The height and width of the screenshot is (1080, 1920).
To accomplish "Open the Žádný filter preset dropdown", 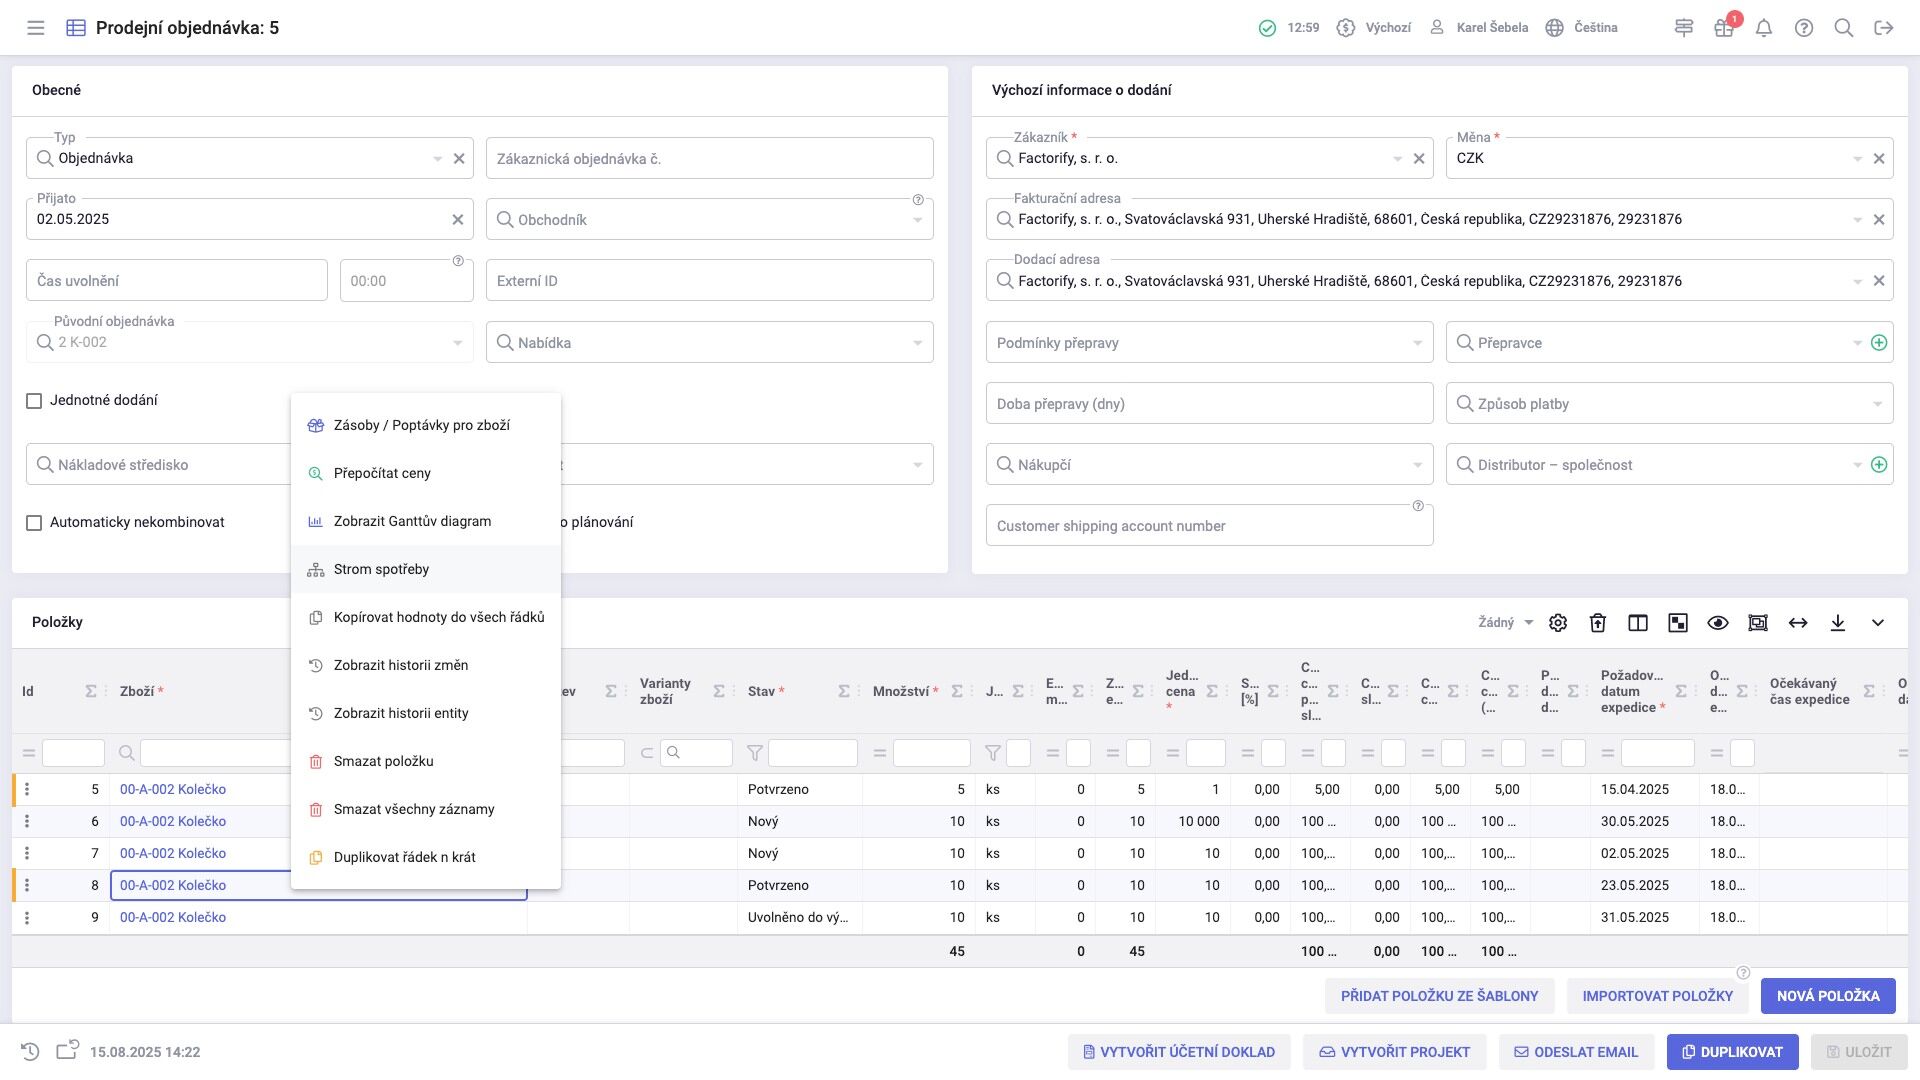I will point(1505,623).
